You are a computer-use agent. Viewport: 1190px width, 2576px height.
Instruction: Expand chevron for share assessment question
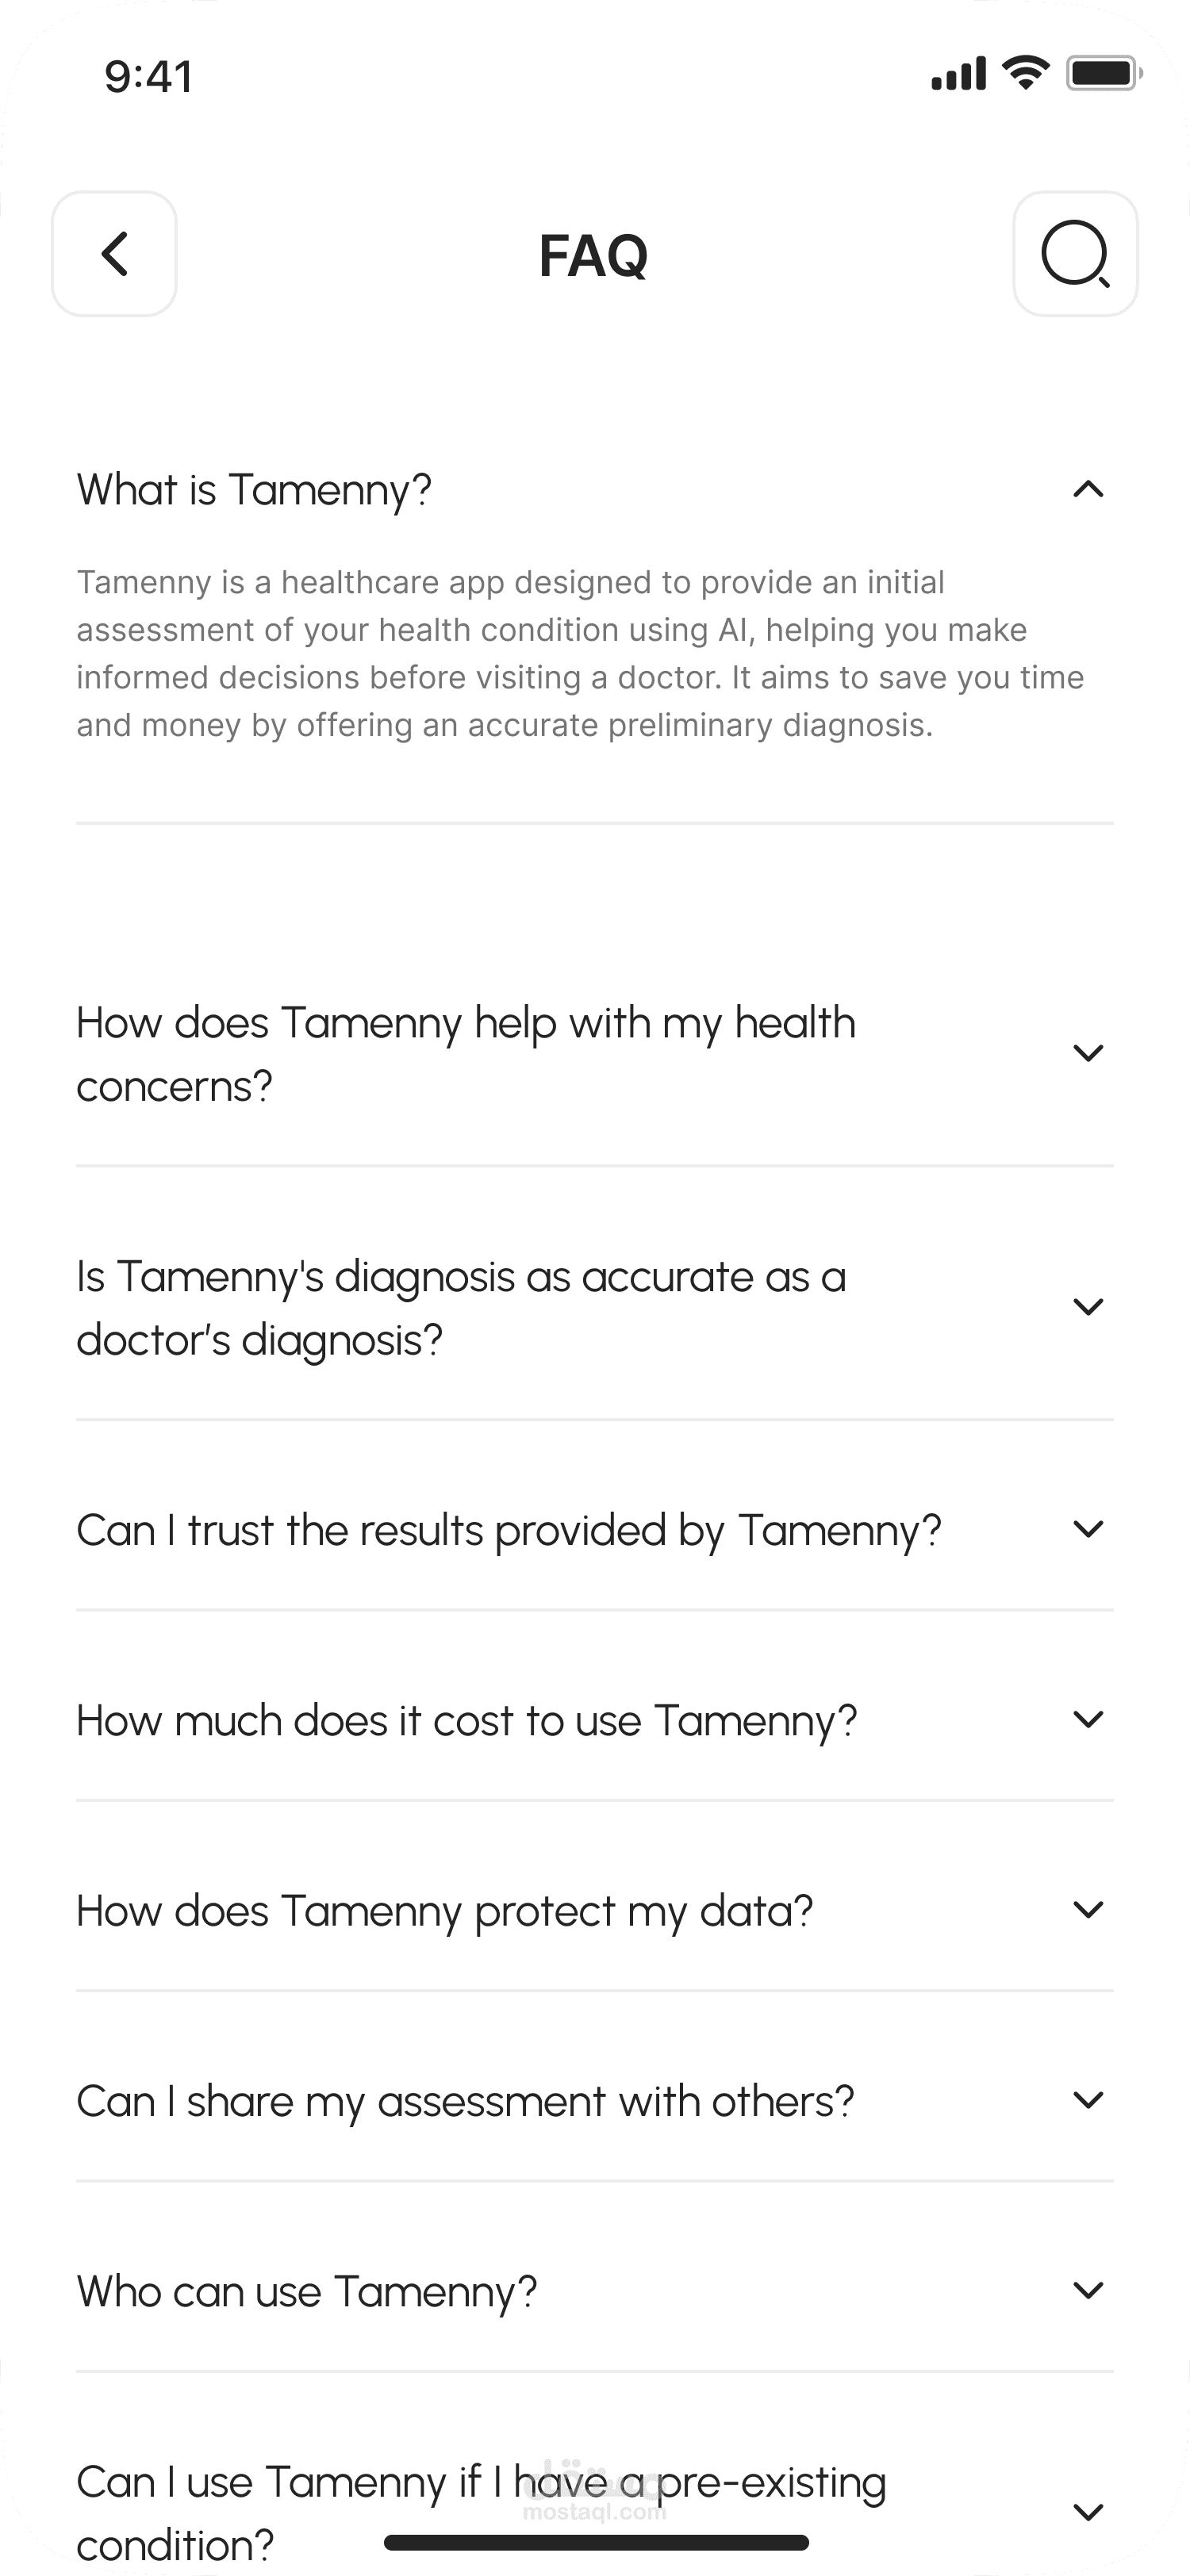click(1087, 2100)
